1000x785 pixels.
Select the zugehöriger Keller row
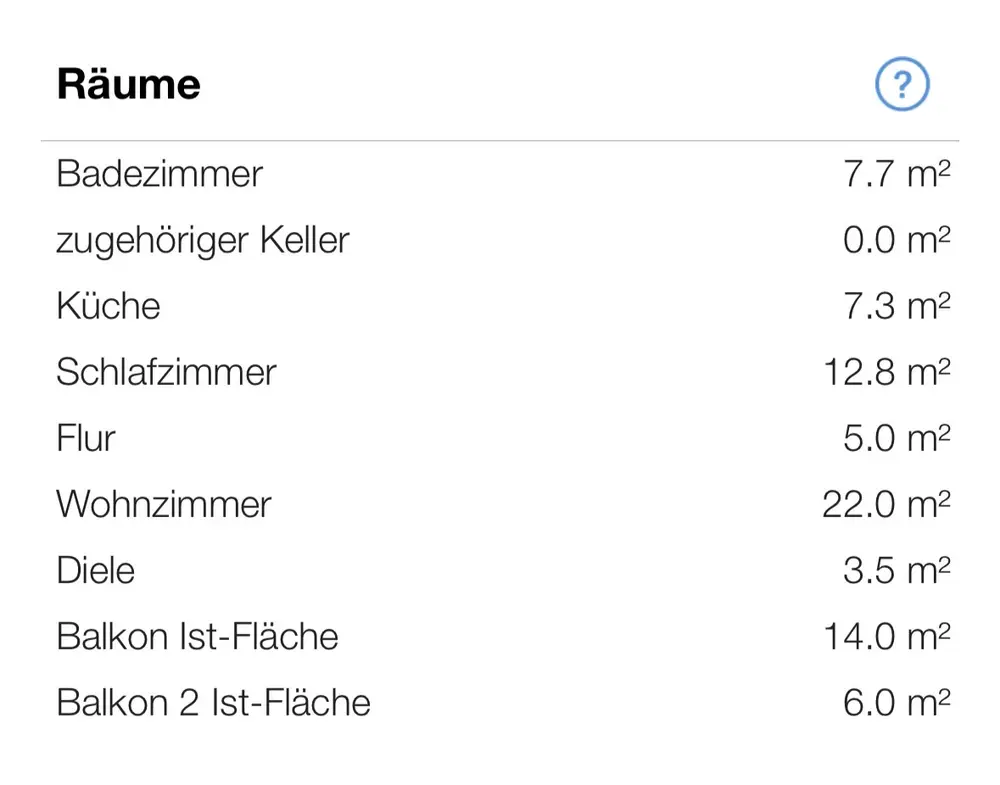[x=500, y=240]
